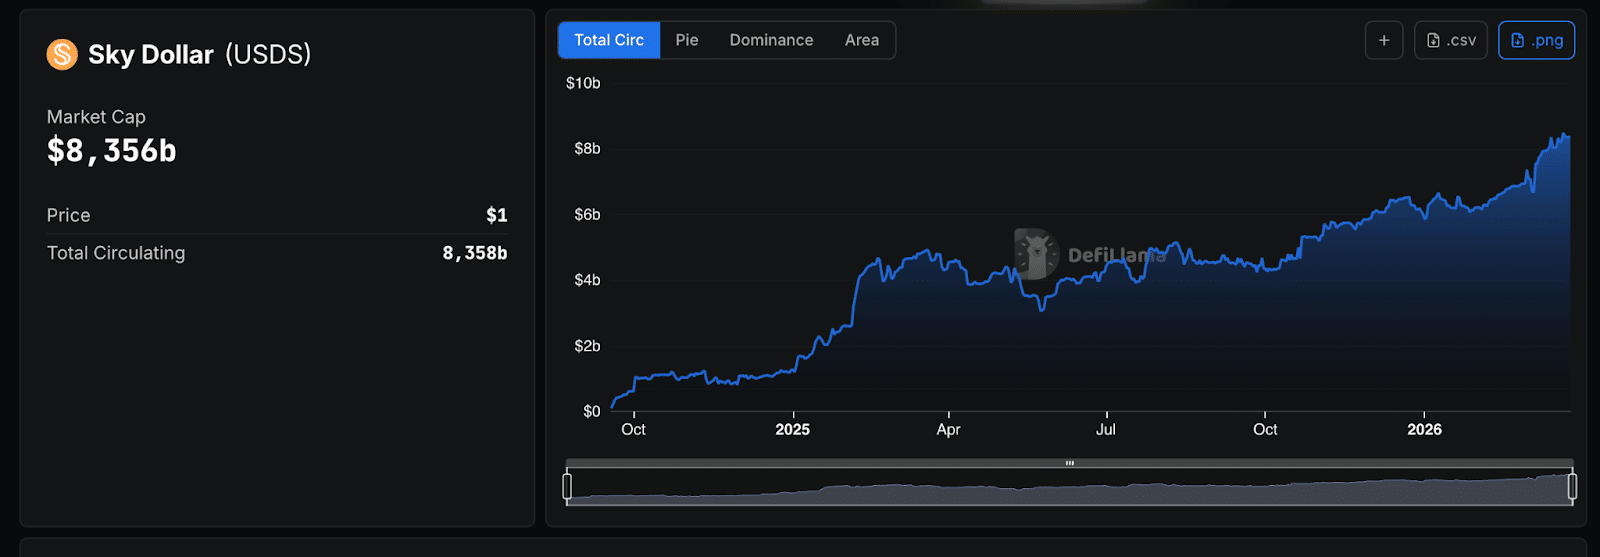
Task: Click the 8,358b circulating value
Action: 475,253
